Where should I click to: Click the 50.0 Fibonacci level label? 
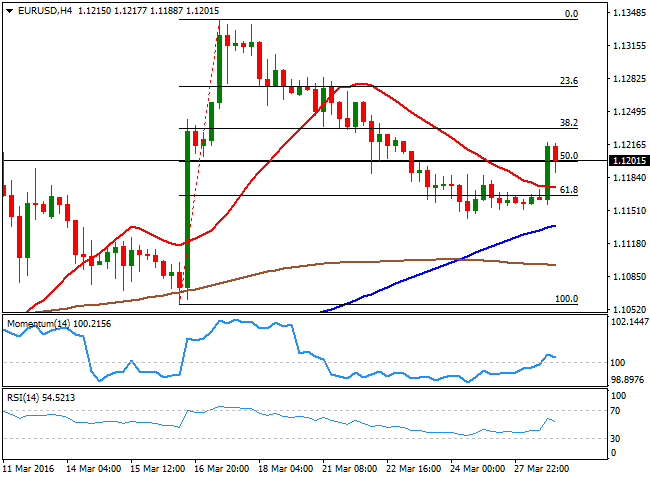(569, 155)
